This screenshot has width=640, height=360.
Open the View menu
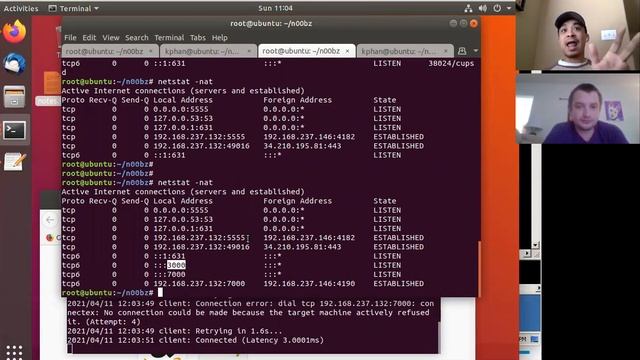[x=111, y=38]
